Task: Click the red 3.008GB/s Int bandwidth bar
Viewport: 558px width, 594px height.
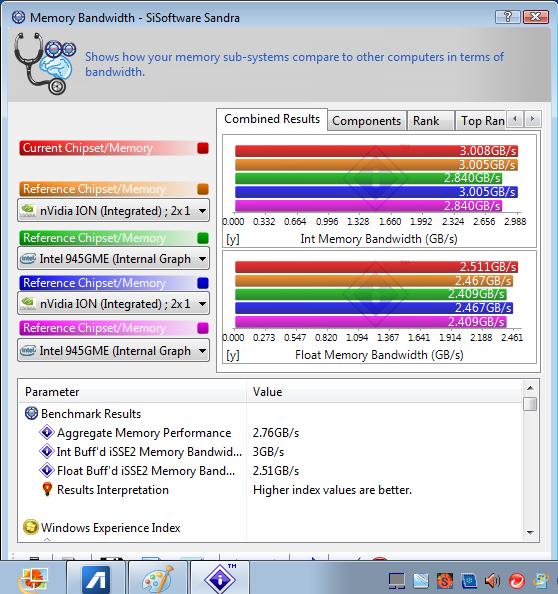Action: (x=376, y=150)
